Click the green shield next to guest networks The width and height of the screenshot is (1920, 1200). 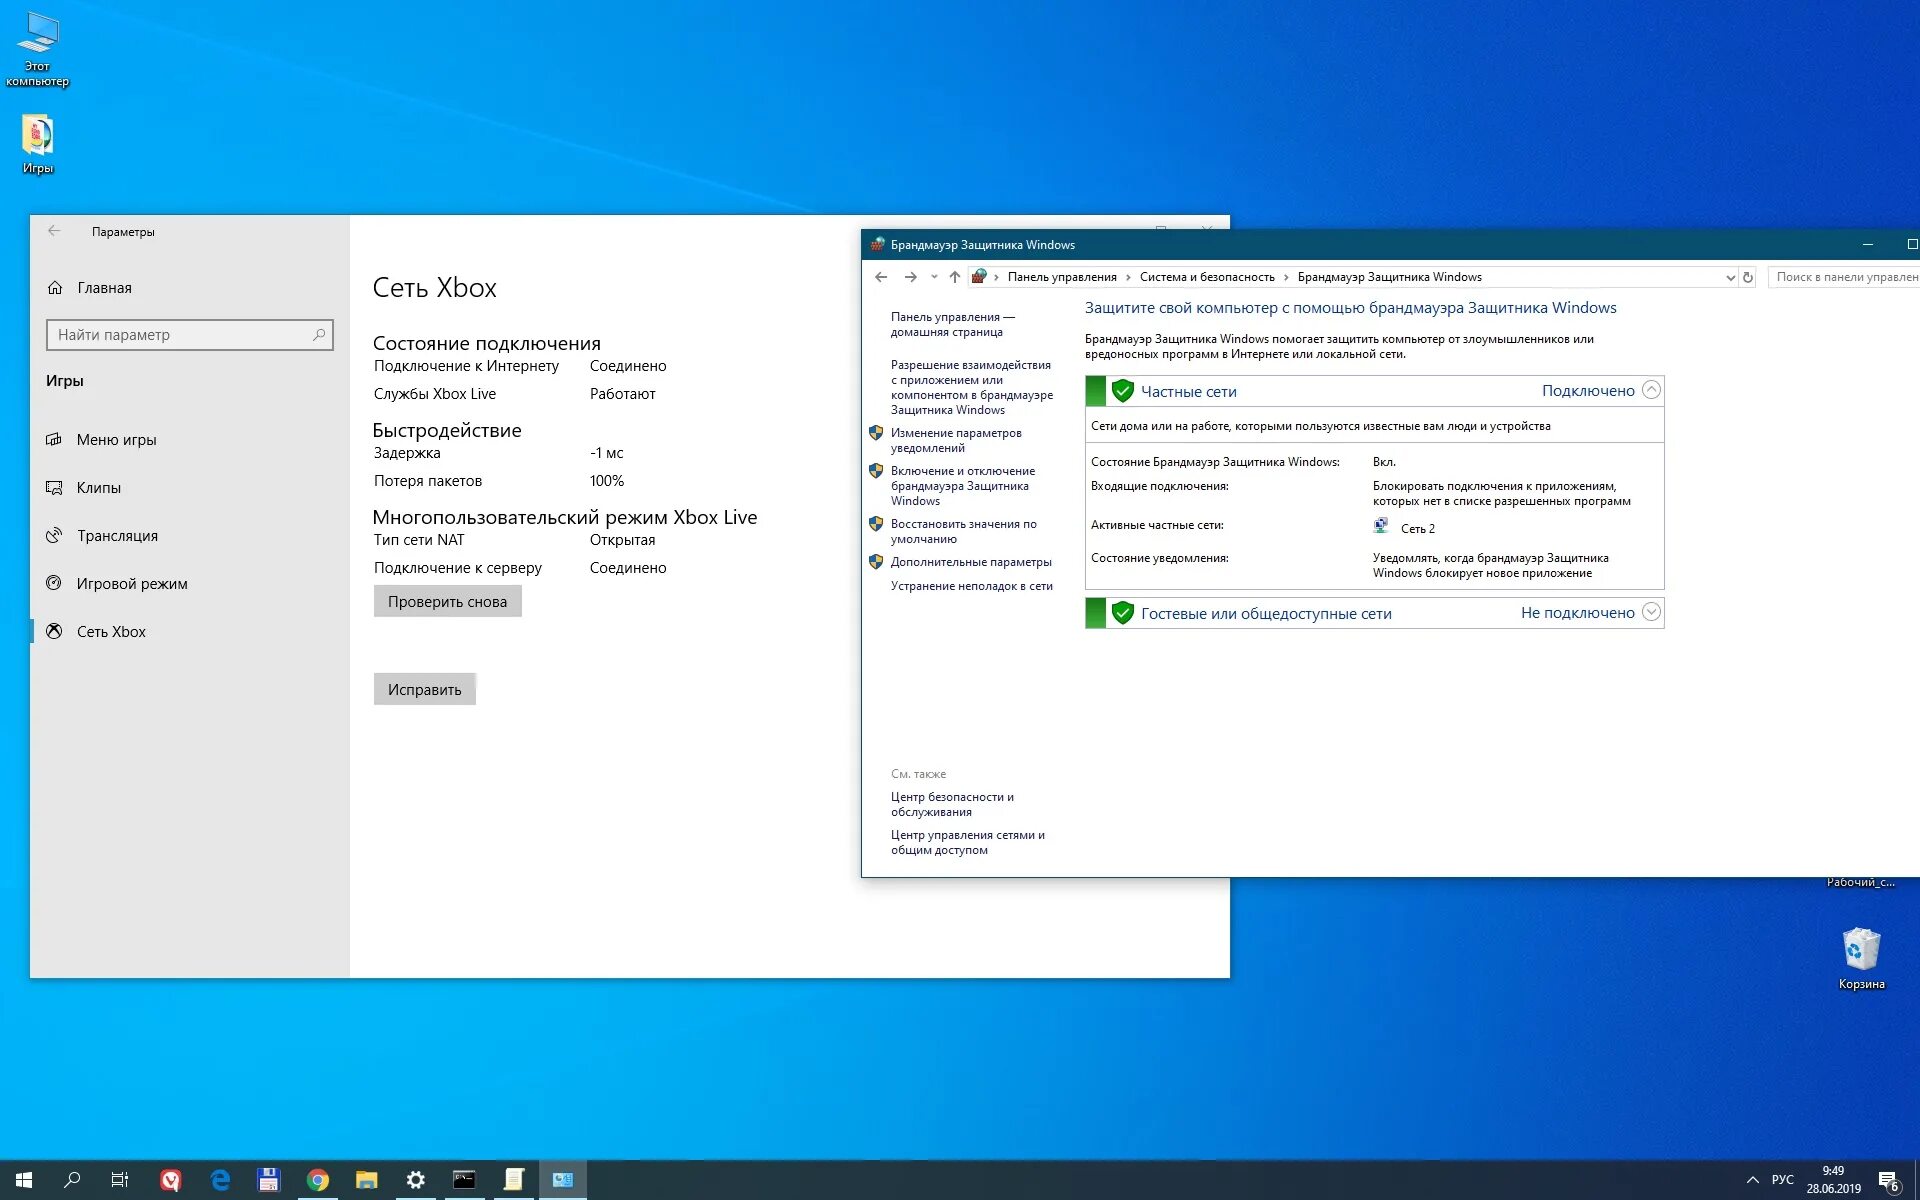(1122, 613)
